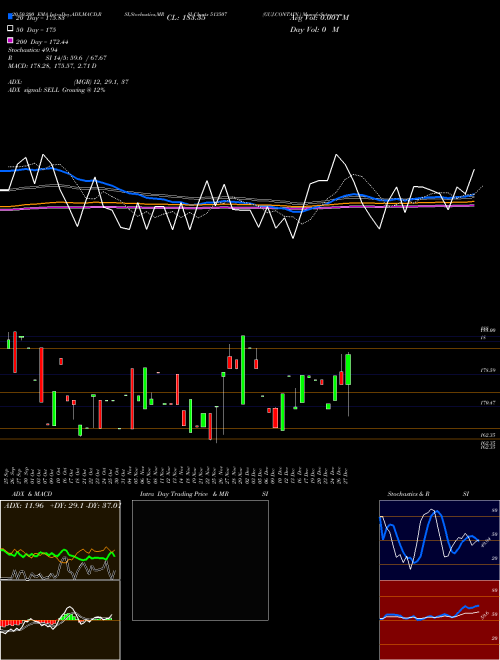Click the 'ADX & MACD' panel title
This screenshot has width=500, height=660.
click(32, 494)
